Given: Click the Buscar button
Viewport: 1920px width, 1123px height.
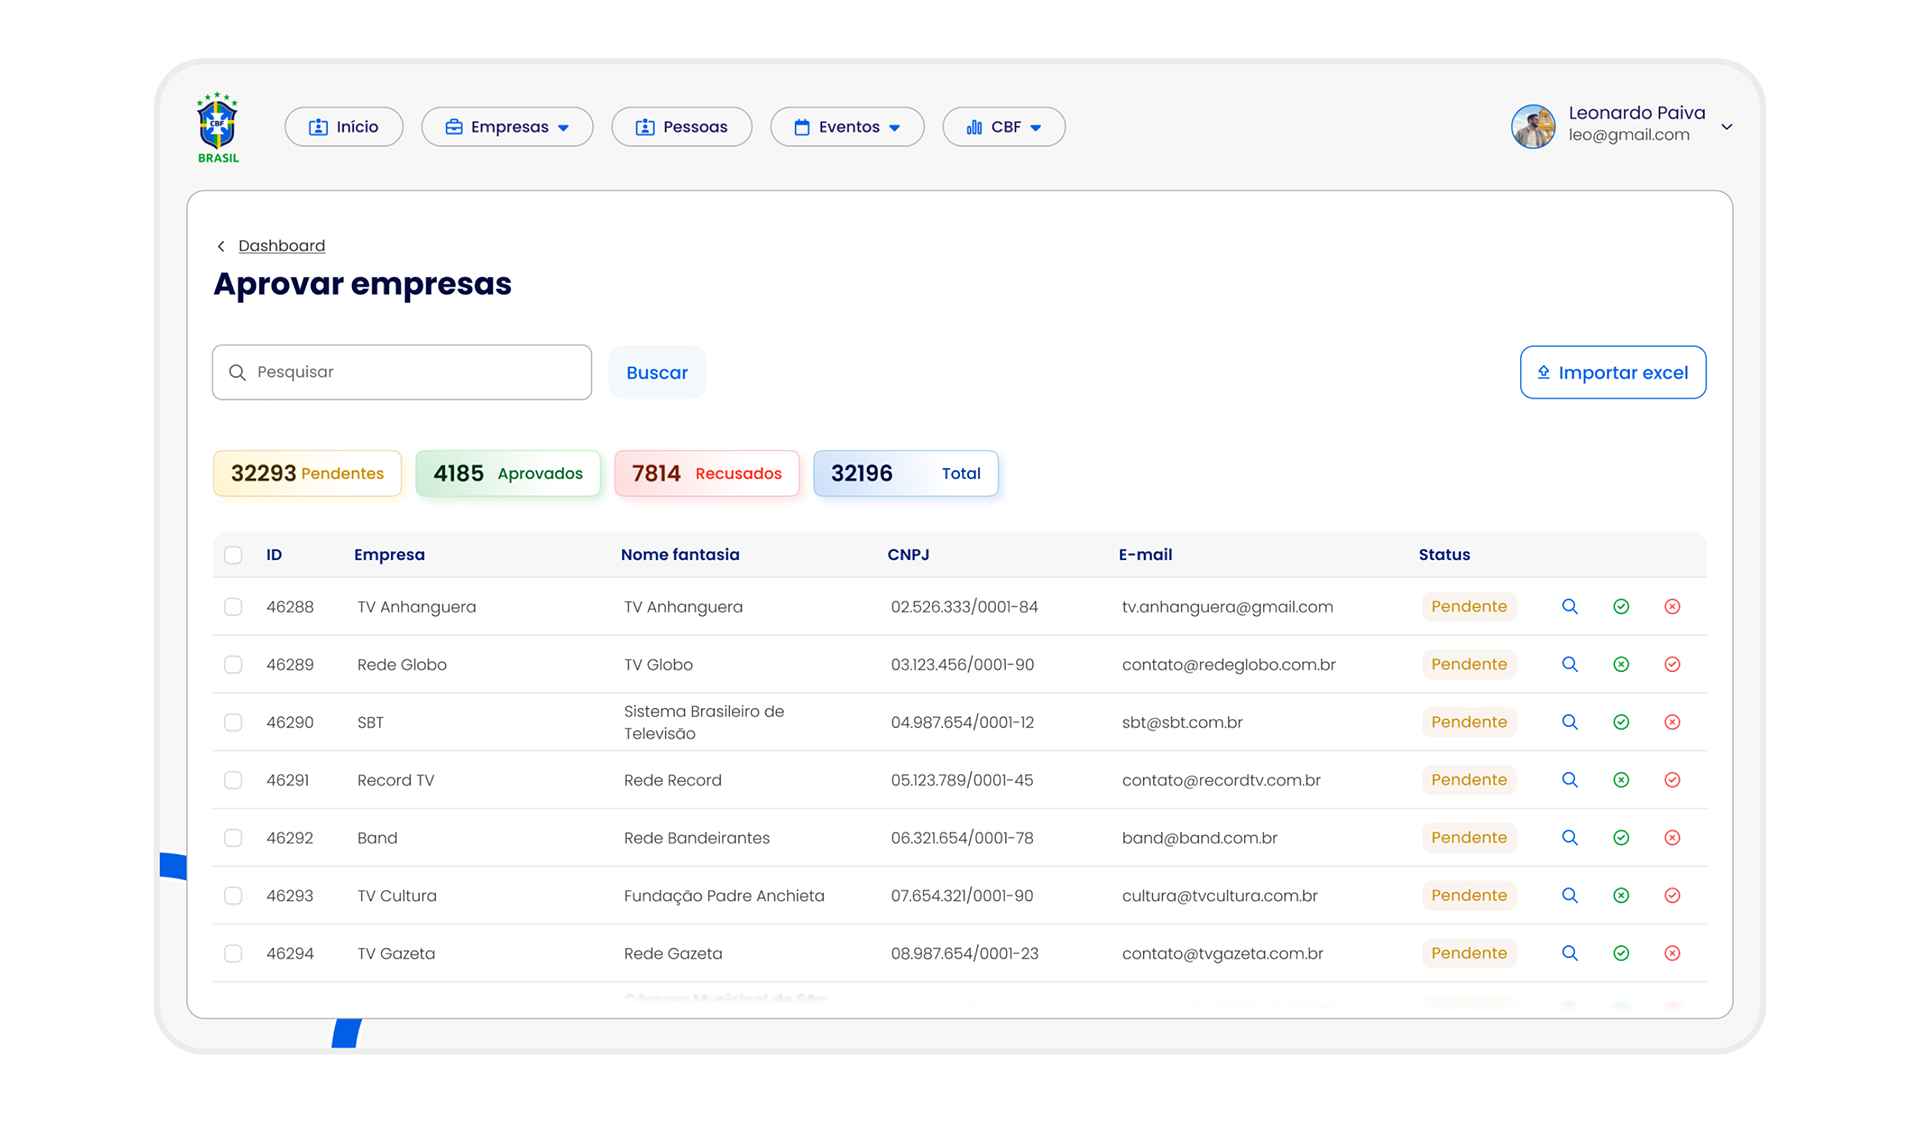Looking at the screenshot, I should [x=657, y=373].
